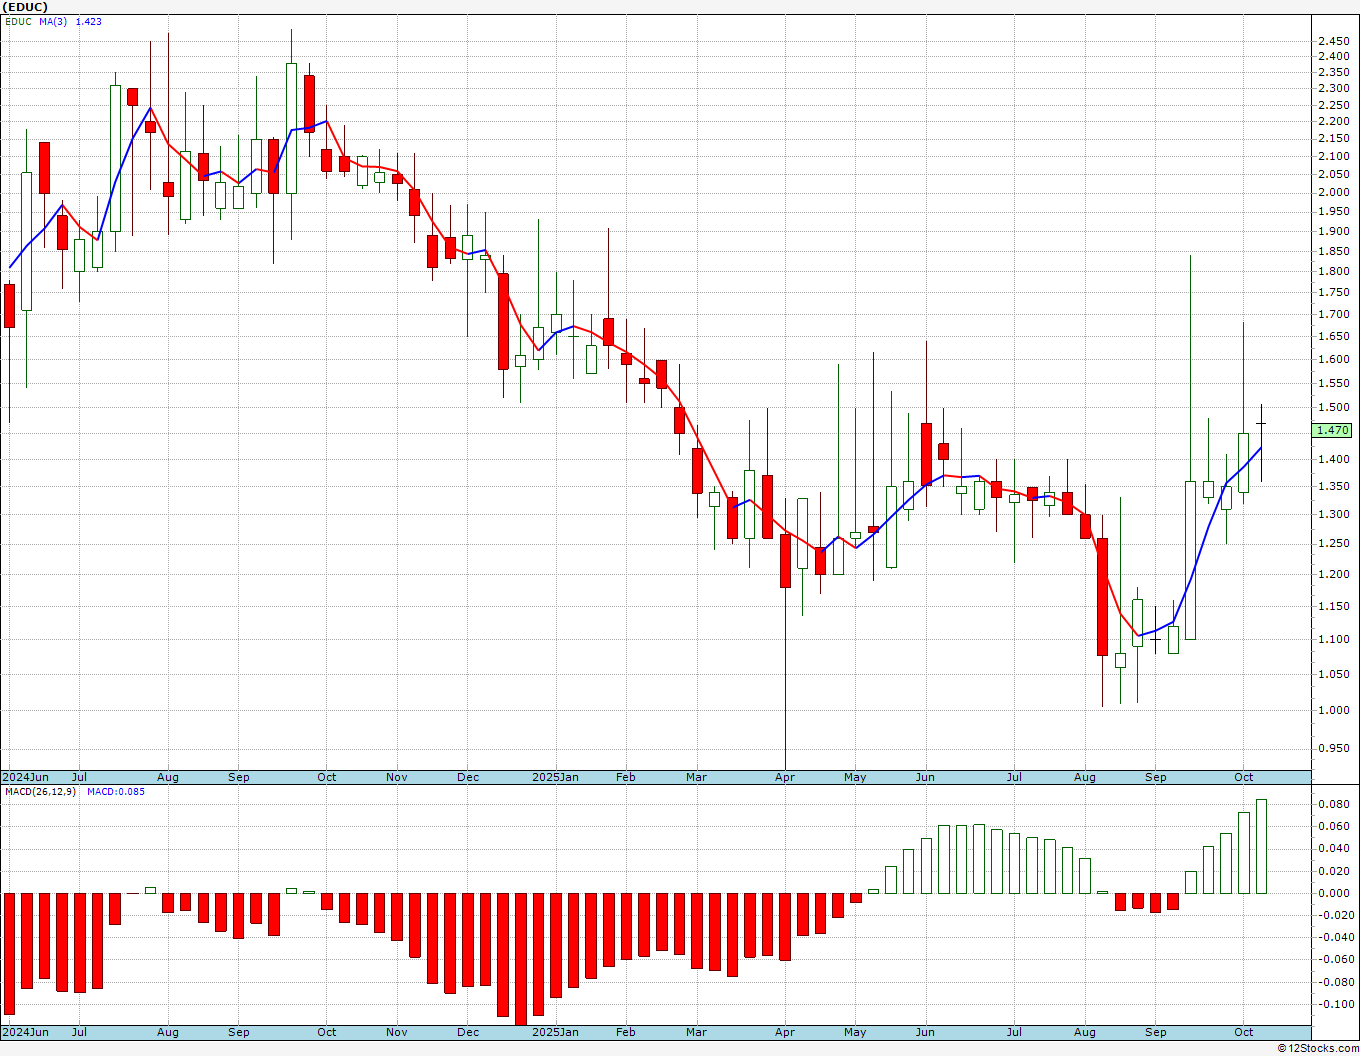Click 2024Jun on the price chart date axis
Screen dimensions: 1360x1056
25,777
